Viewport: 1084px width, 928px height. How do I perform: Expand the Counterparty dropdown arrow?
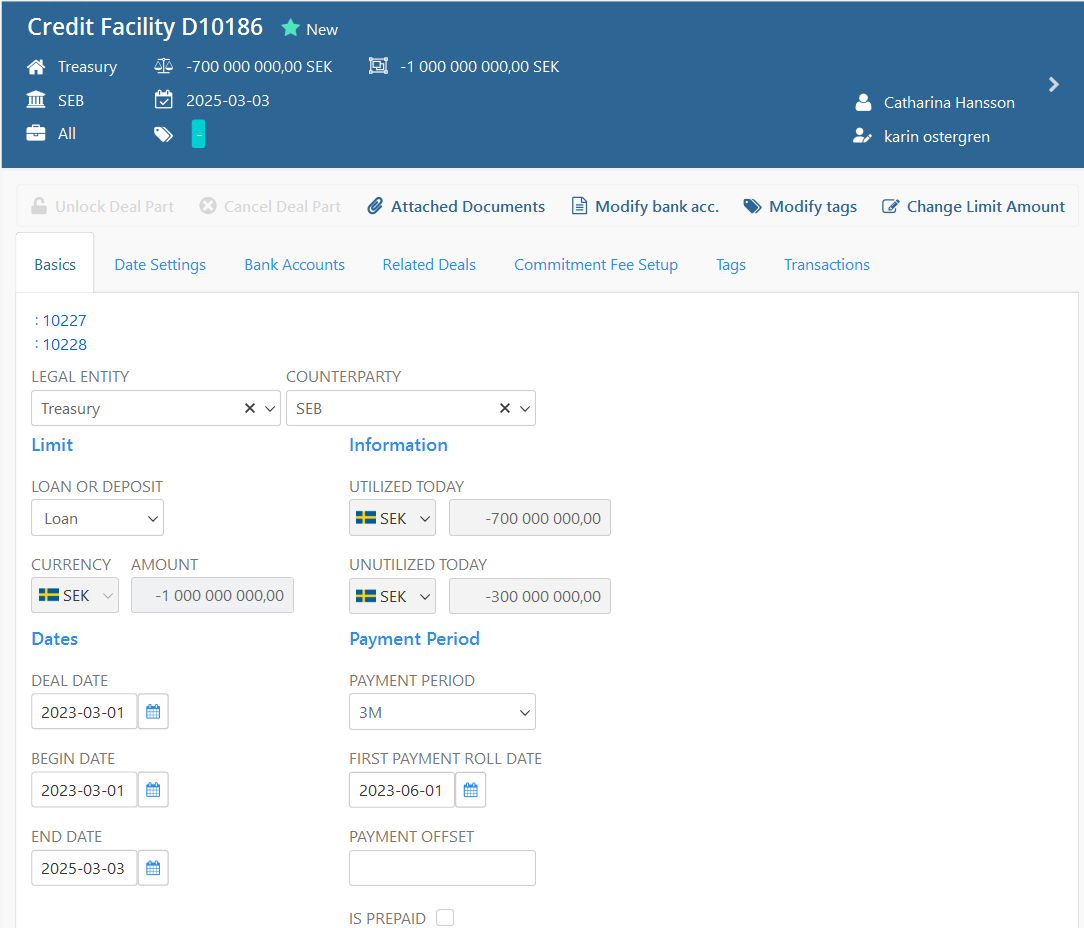pyautogui.click(x=525, y=408)
